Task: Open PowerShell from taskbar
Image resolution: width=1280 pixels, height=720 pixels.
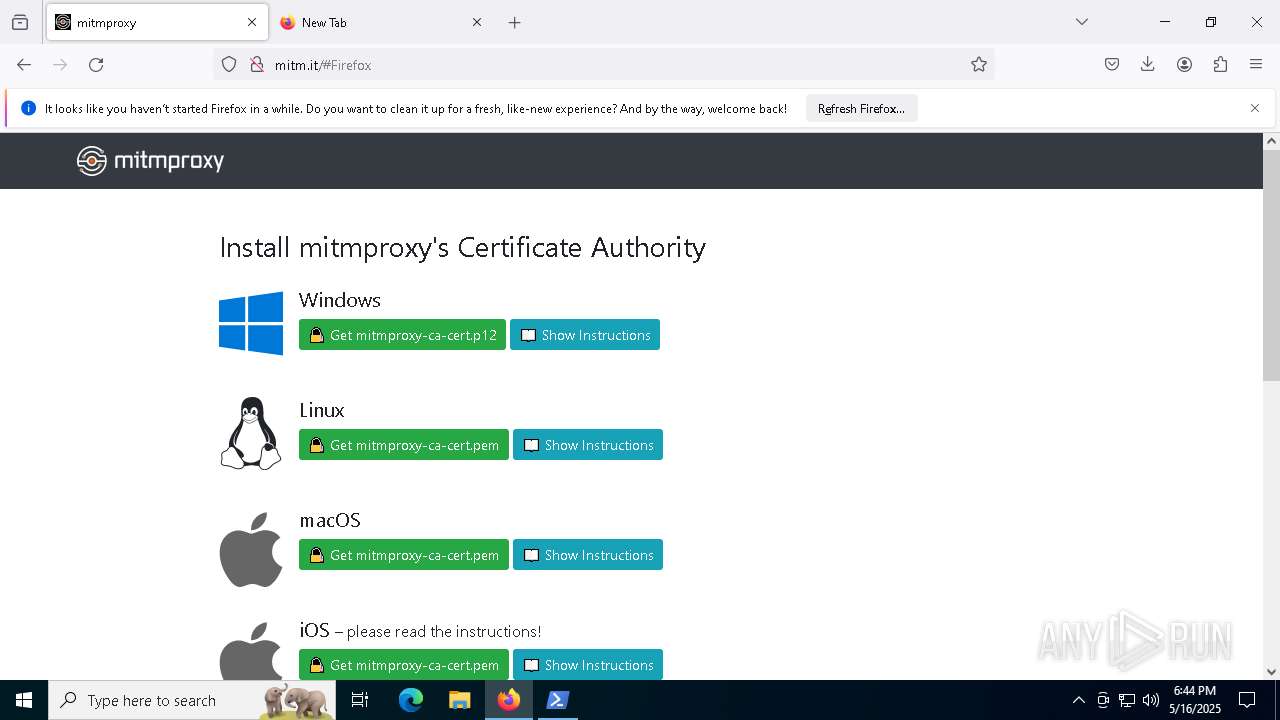Action: (557, 700)
